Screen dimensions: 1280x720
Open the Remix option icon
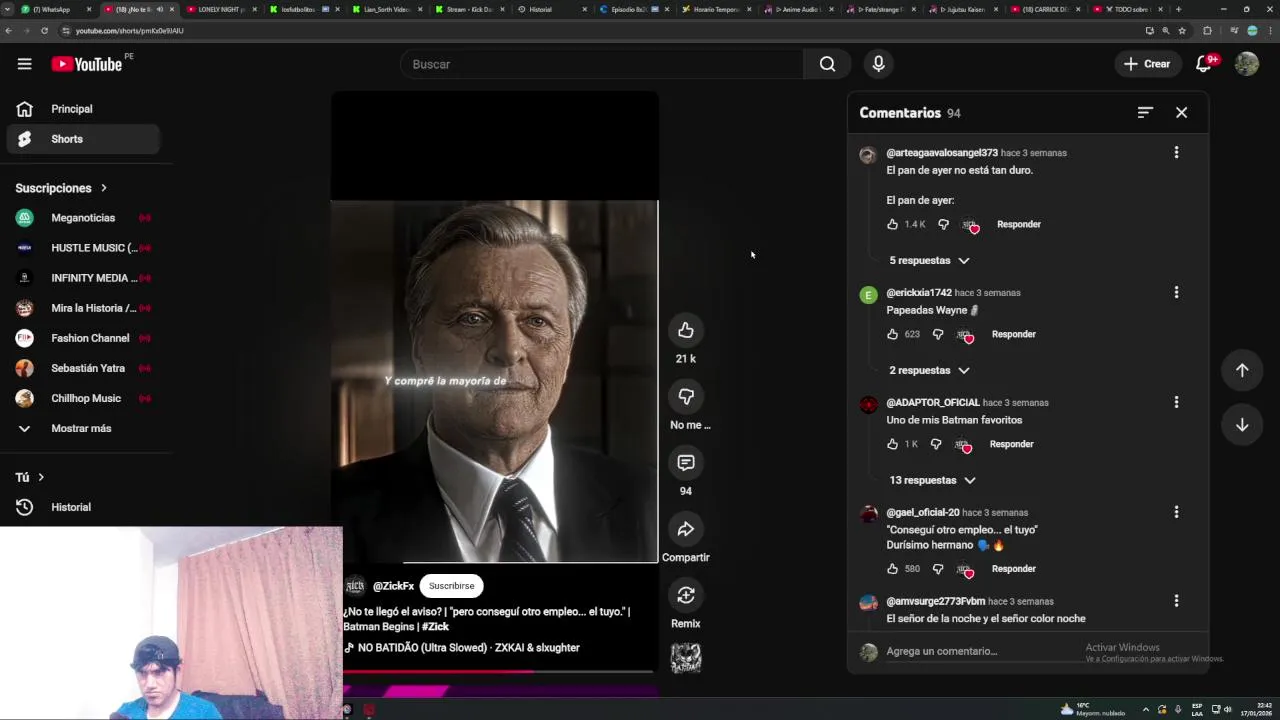[x=685, y=595]
